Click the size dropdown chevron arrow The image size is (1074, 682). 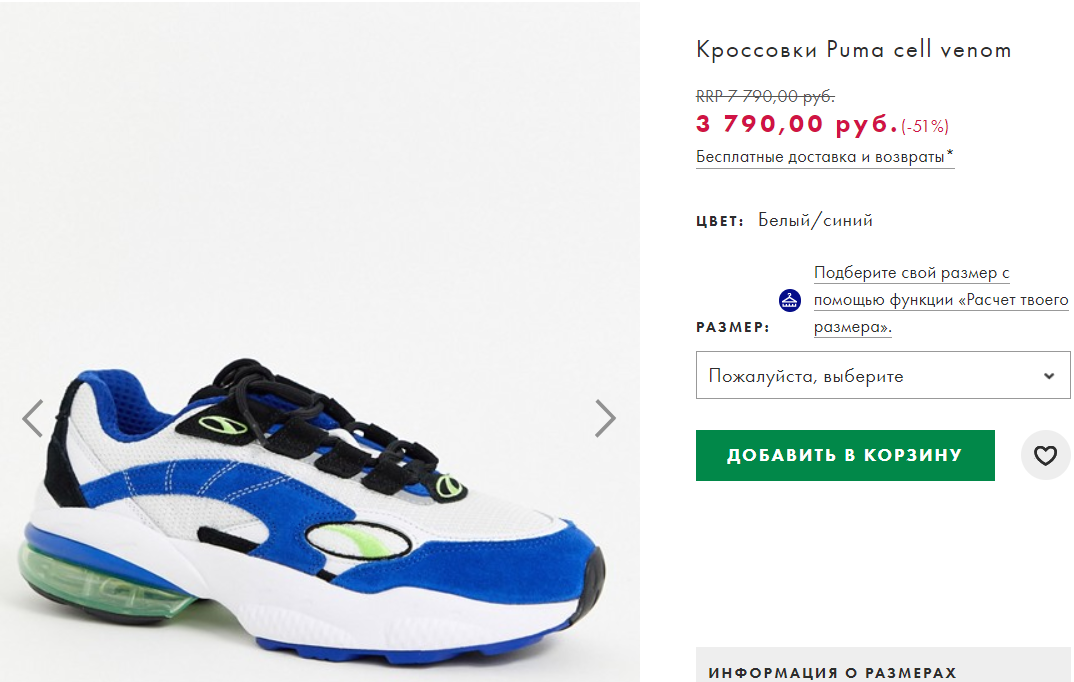point(1049,376)
